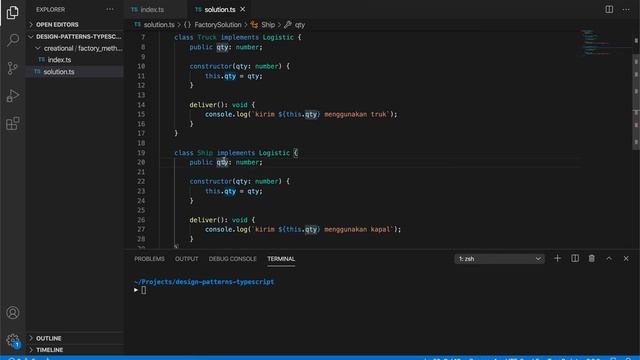This screenshot has height=360, width=640.
Task: Split the editor to the right
Action: [x=609, y=9]
